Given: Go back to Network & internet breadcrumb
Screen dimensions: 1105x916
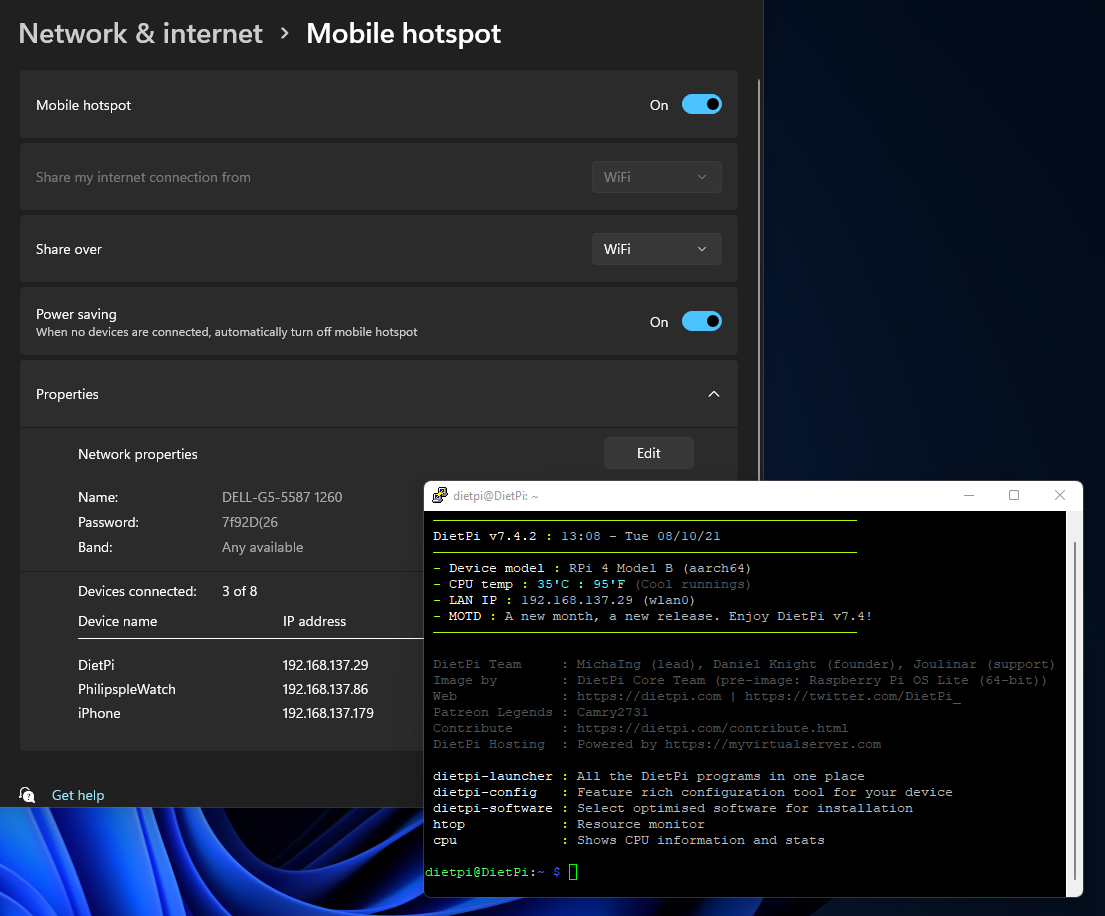Looking at the screenshot, I should [140, 34].
